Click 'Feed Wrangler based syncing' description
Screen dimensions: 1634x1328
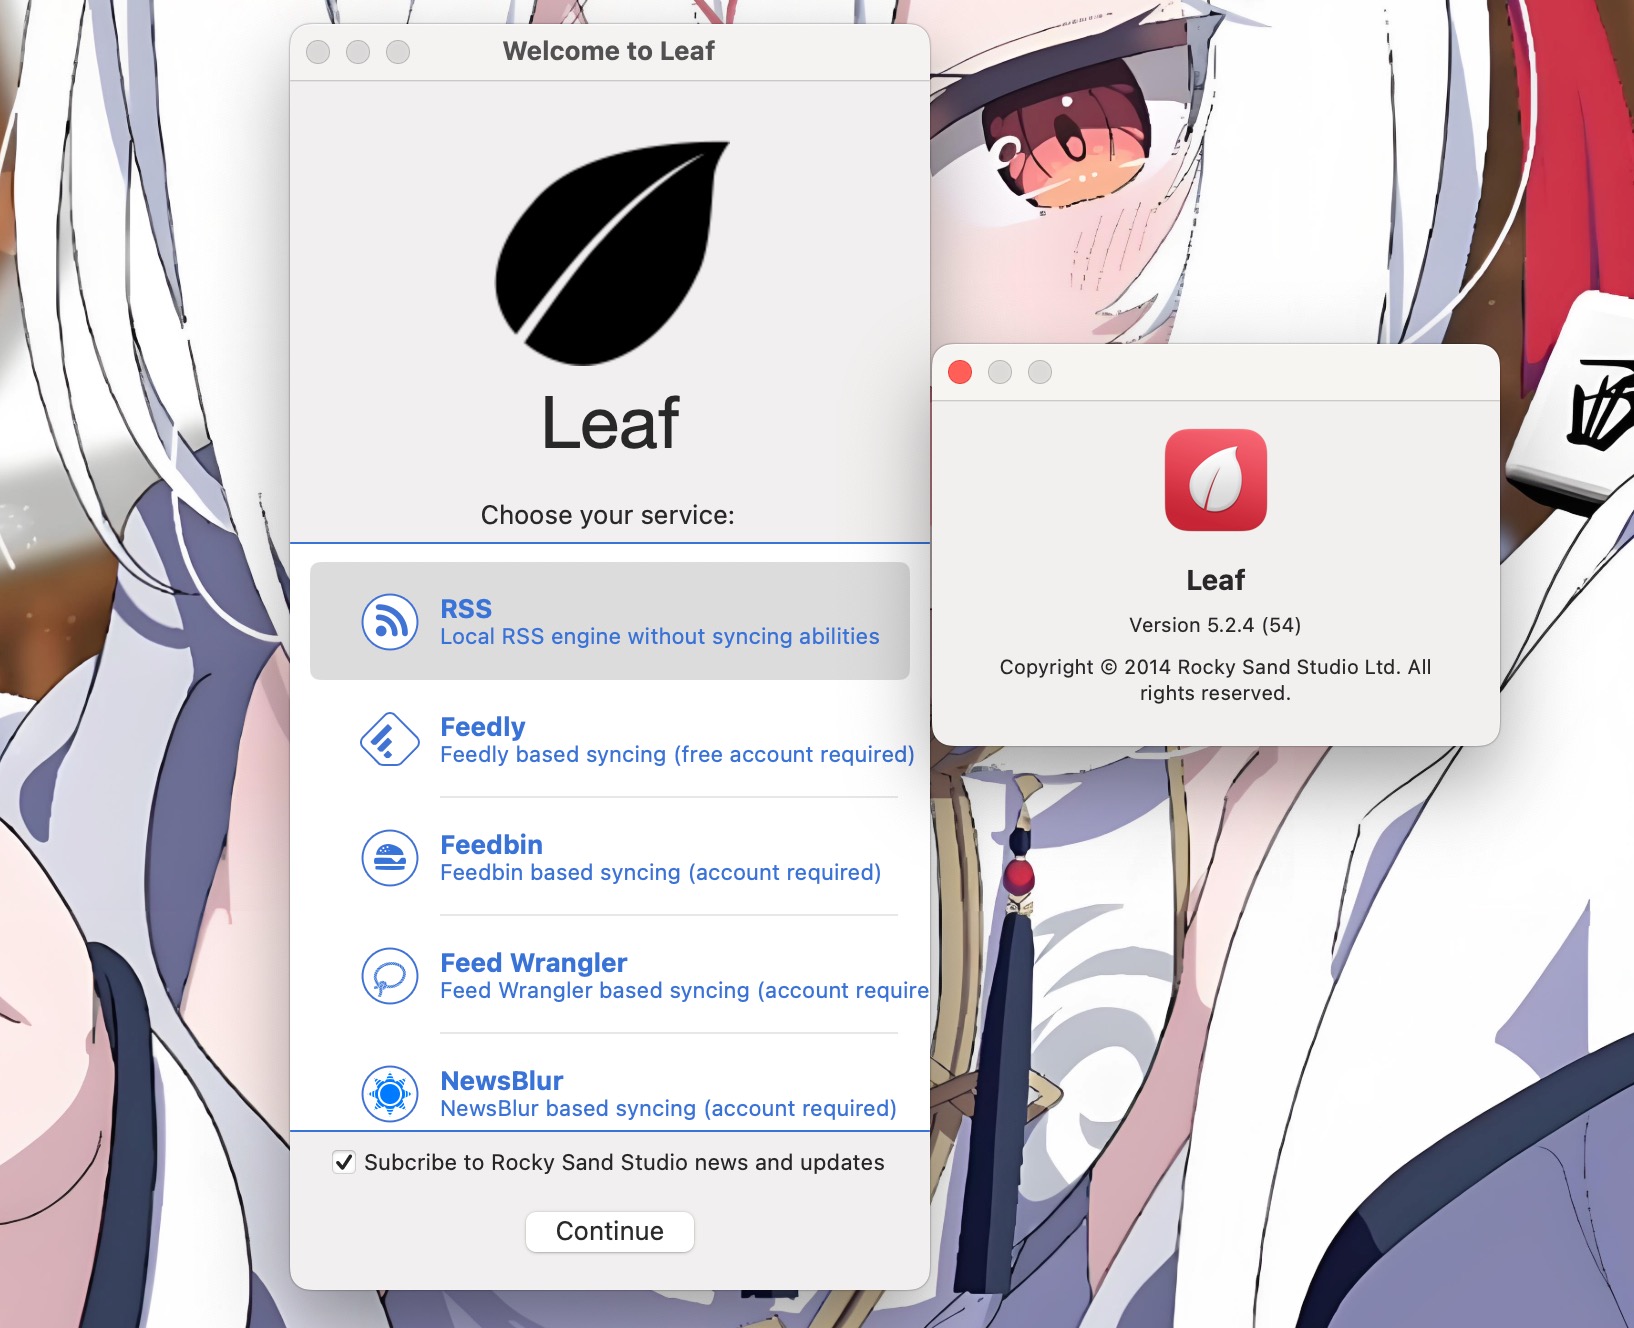(x=684, y=991)
